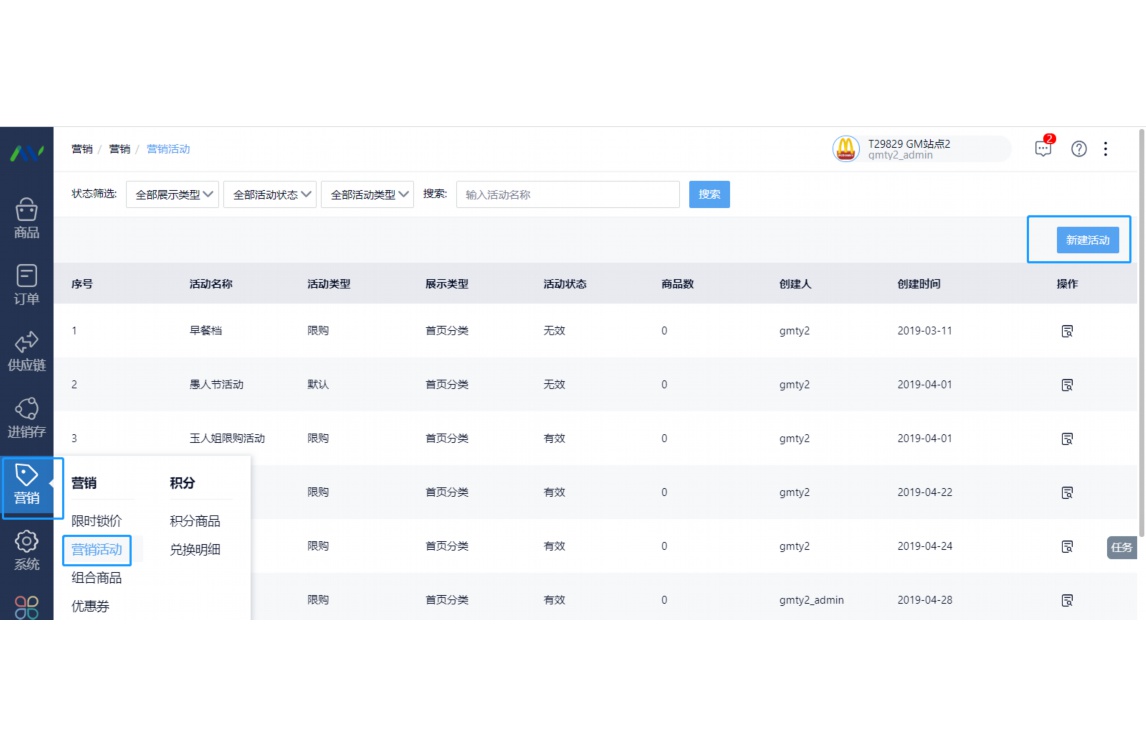Click the overflow three-dot menu top right
Viewport: 1146px width, 746px height.
pos(1106,148)
